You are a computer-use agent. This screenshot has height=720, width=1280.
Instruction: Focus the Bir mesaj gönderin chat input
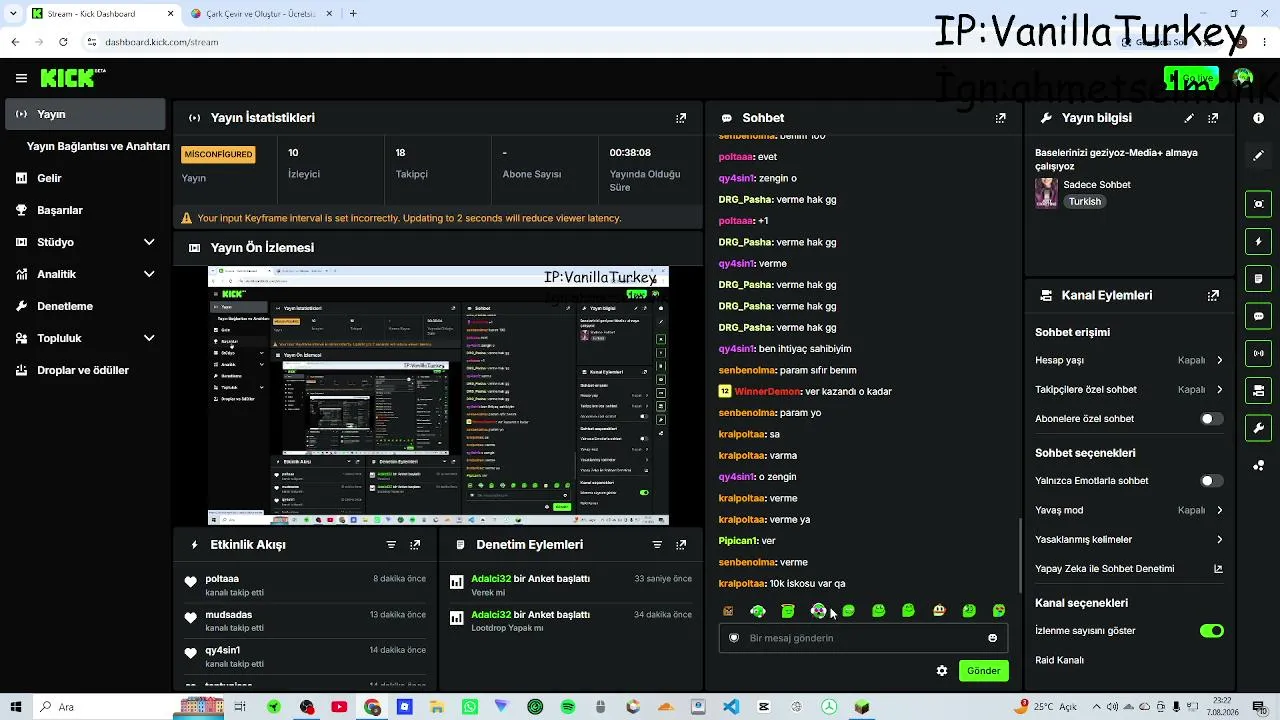(x=863, y=638)
